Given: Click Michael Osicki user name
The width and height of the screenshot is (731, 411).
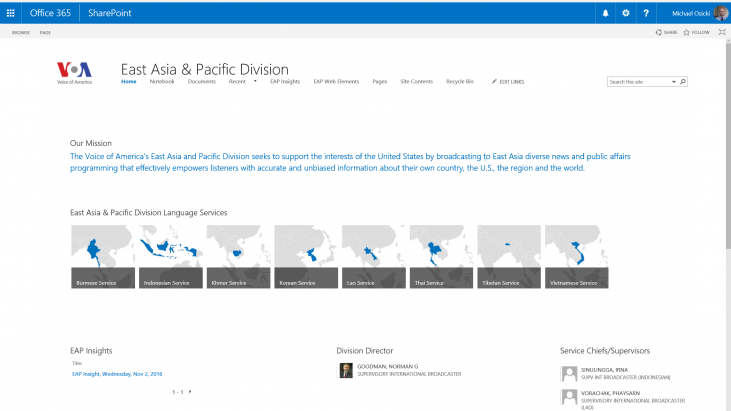Looking at the screenshot, I should 691,14.
